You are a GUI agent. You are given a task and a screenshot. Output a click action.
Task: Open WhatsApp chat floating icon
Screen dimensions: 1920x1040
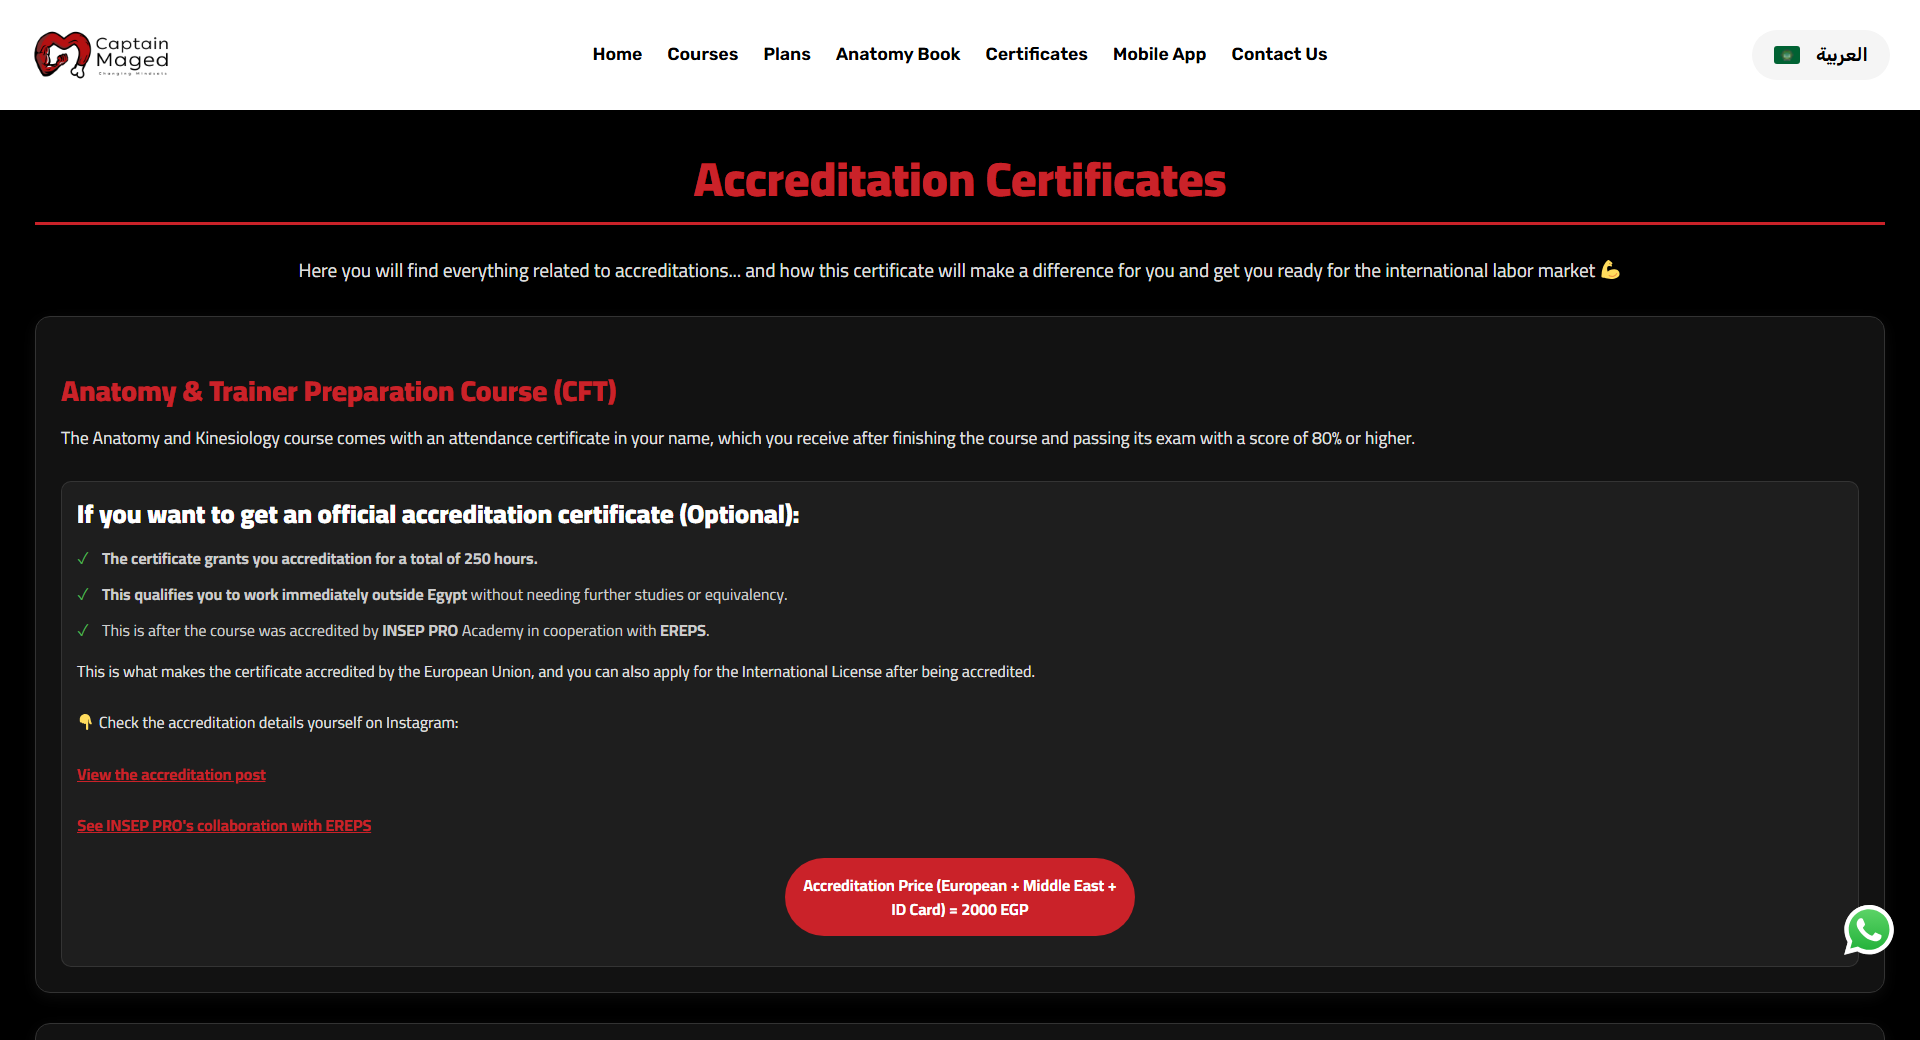(1868, 930)
